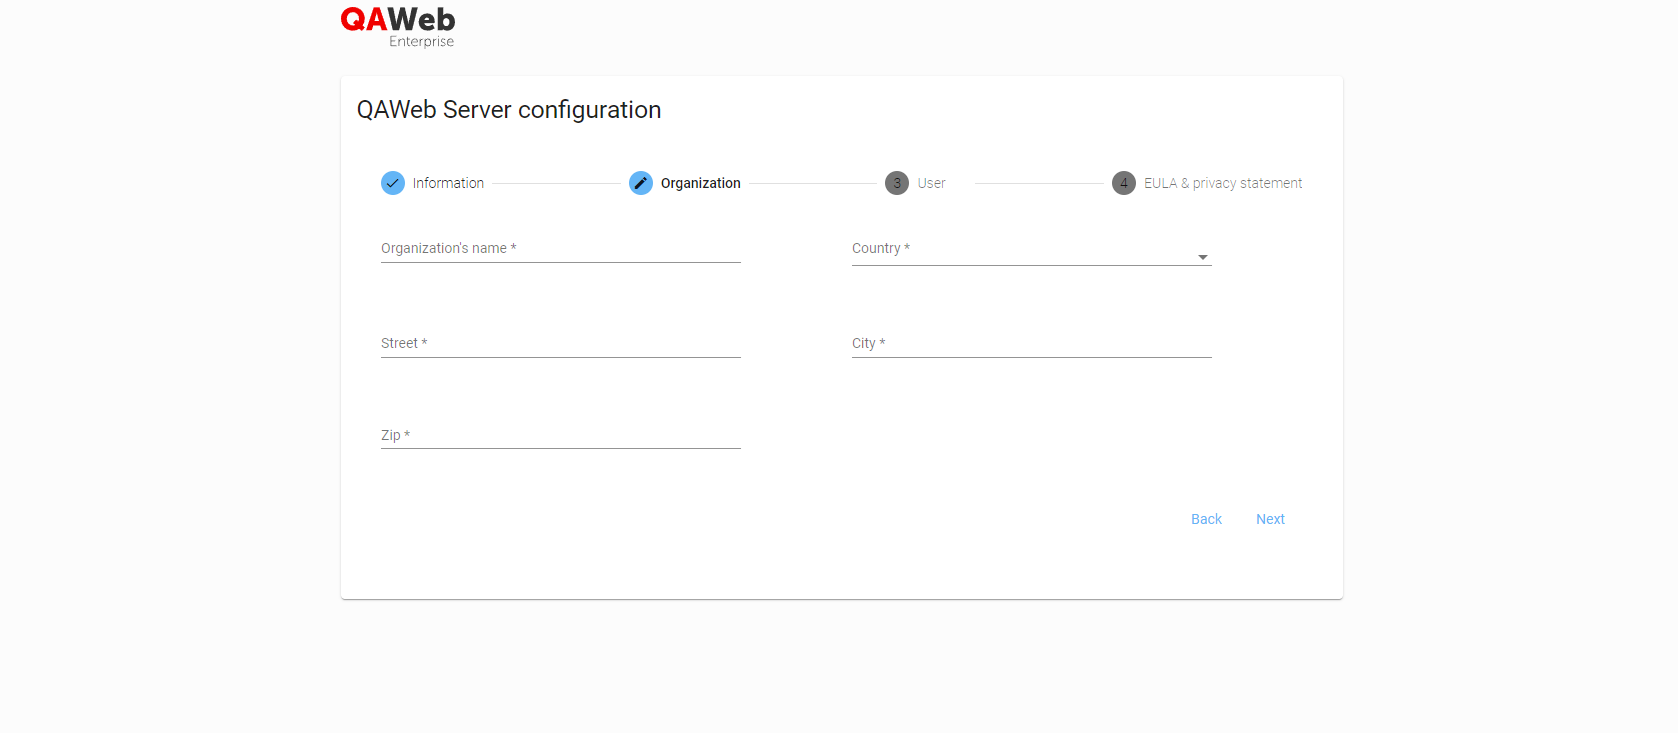The width and height of the screenshot is (1678, 733).
Task: Click the City input field
Action: pos(1031,344)
